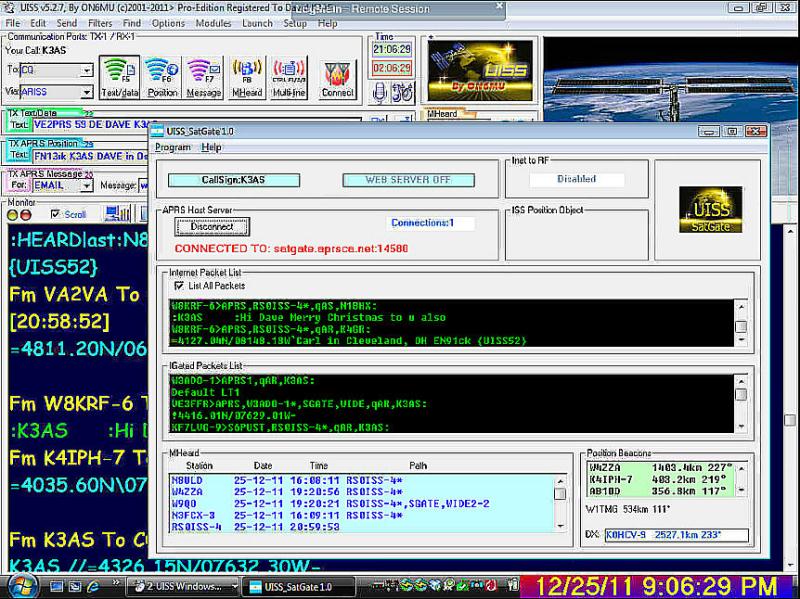Select the W4ZZA row in MHeard list
Screen dimensions: 800x599
tap(361, 492)
